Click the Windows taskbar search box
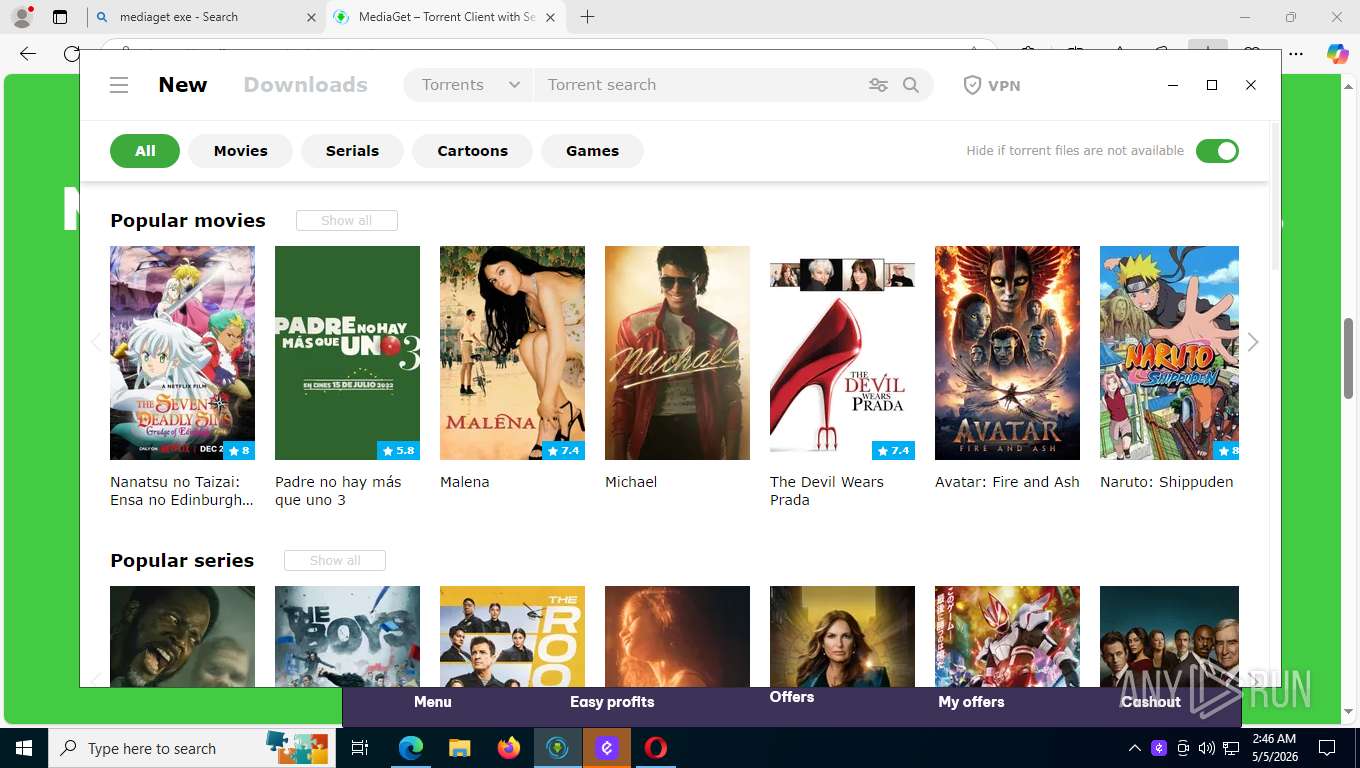The height and width of the screenshot is (768, 1360). (x=190, y=748)
